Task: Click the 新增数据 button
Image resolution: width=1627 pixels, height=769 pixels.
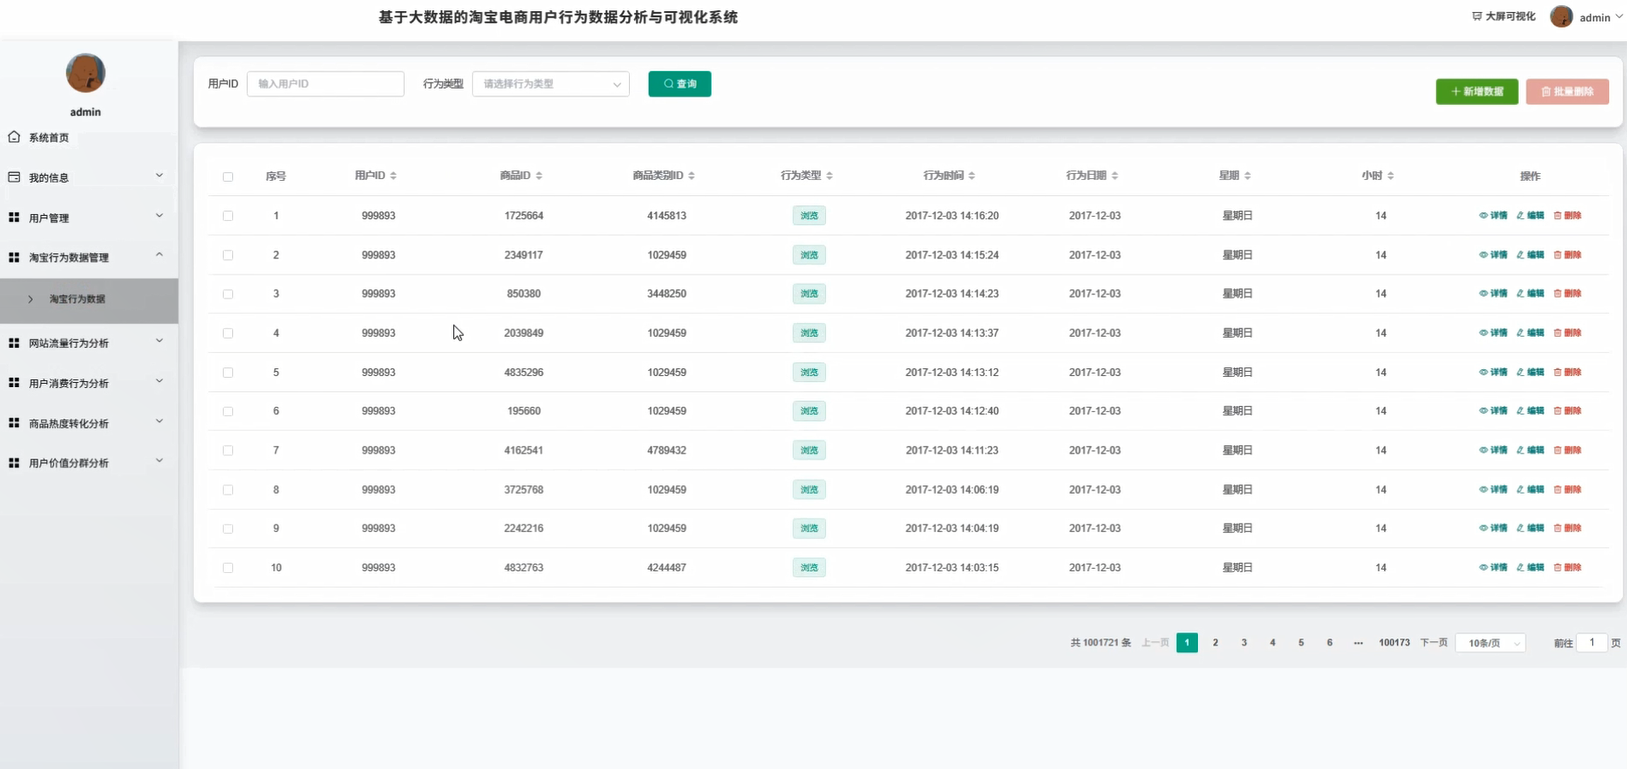Action: point(1477,92)
